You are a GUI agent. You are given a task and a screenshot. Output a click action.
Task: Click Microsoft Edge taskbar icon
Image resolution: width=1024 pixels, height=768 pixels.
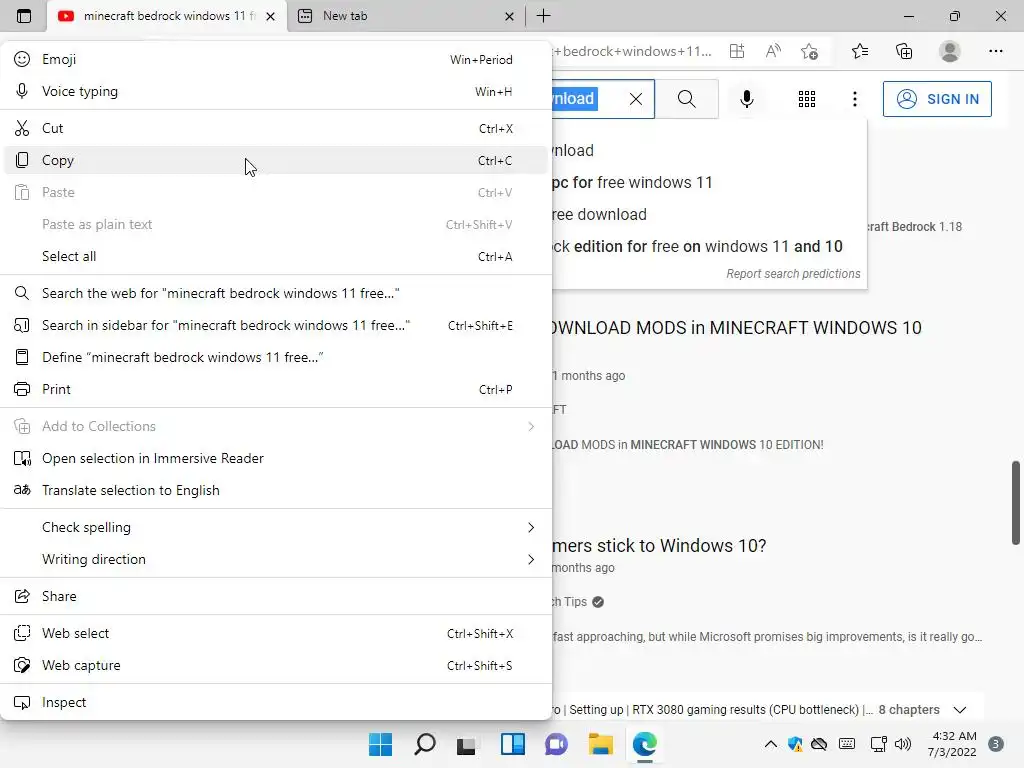pos(645,744)
